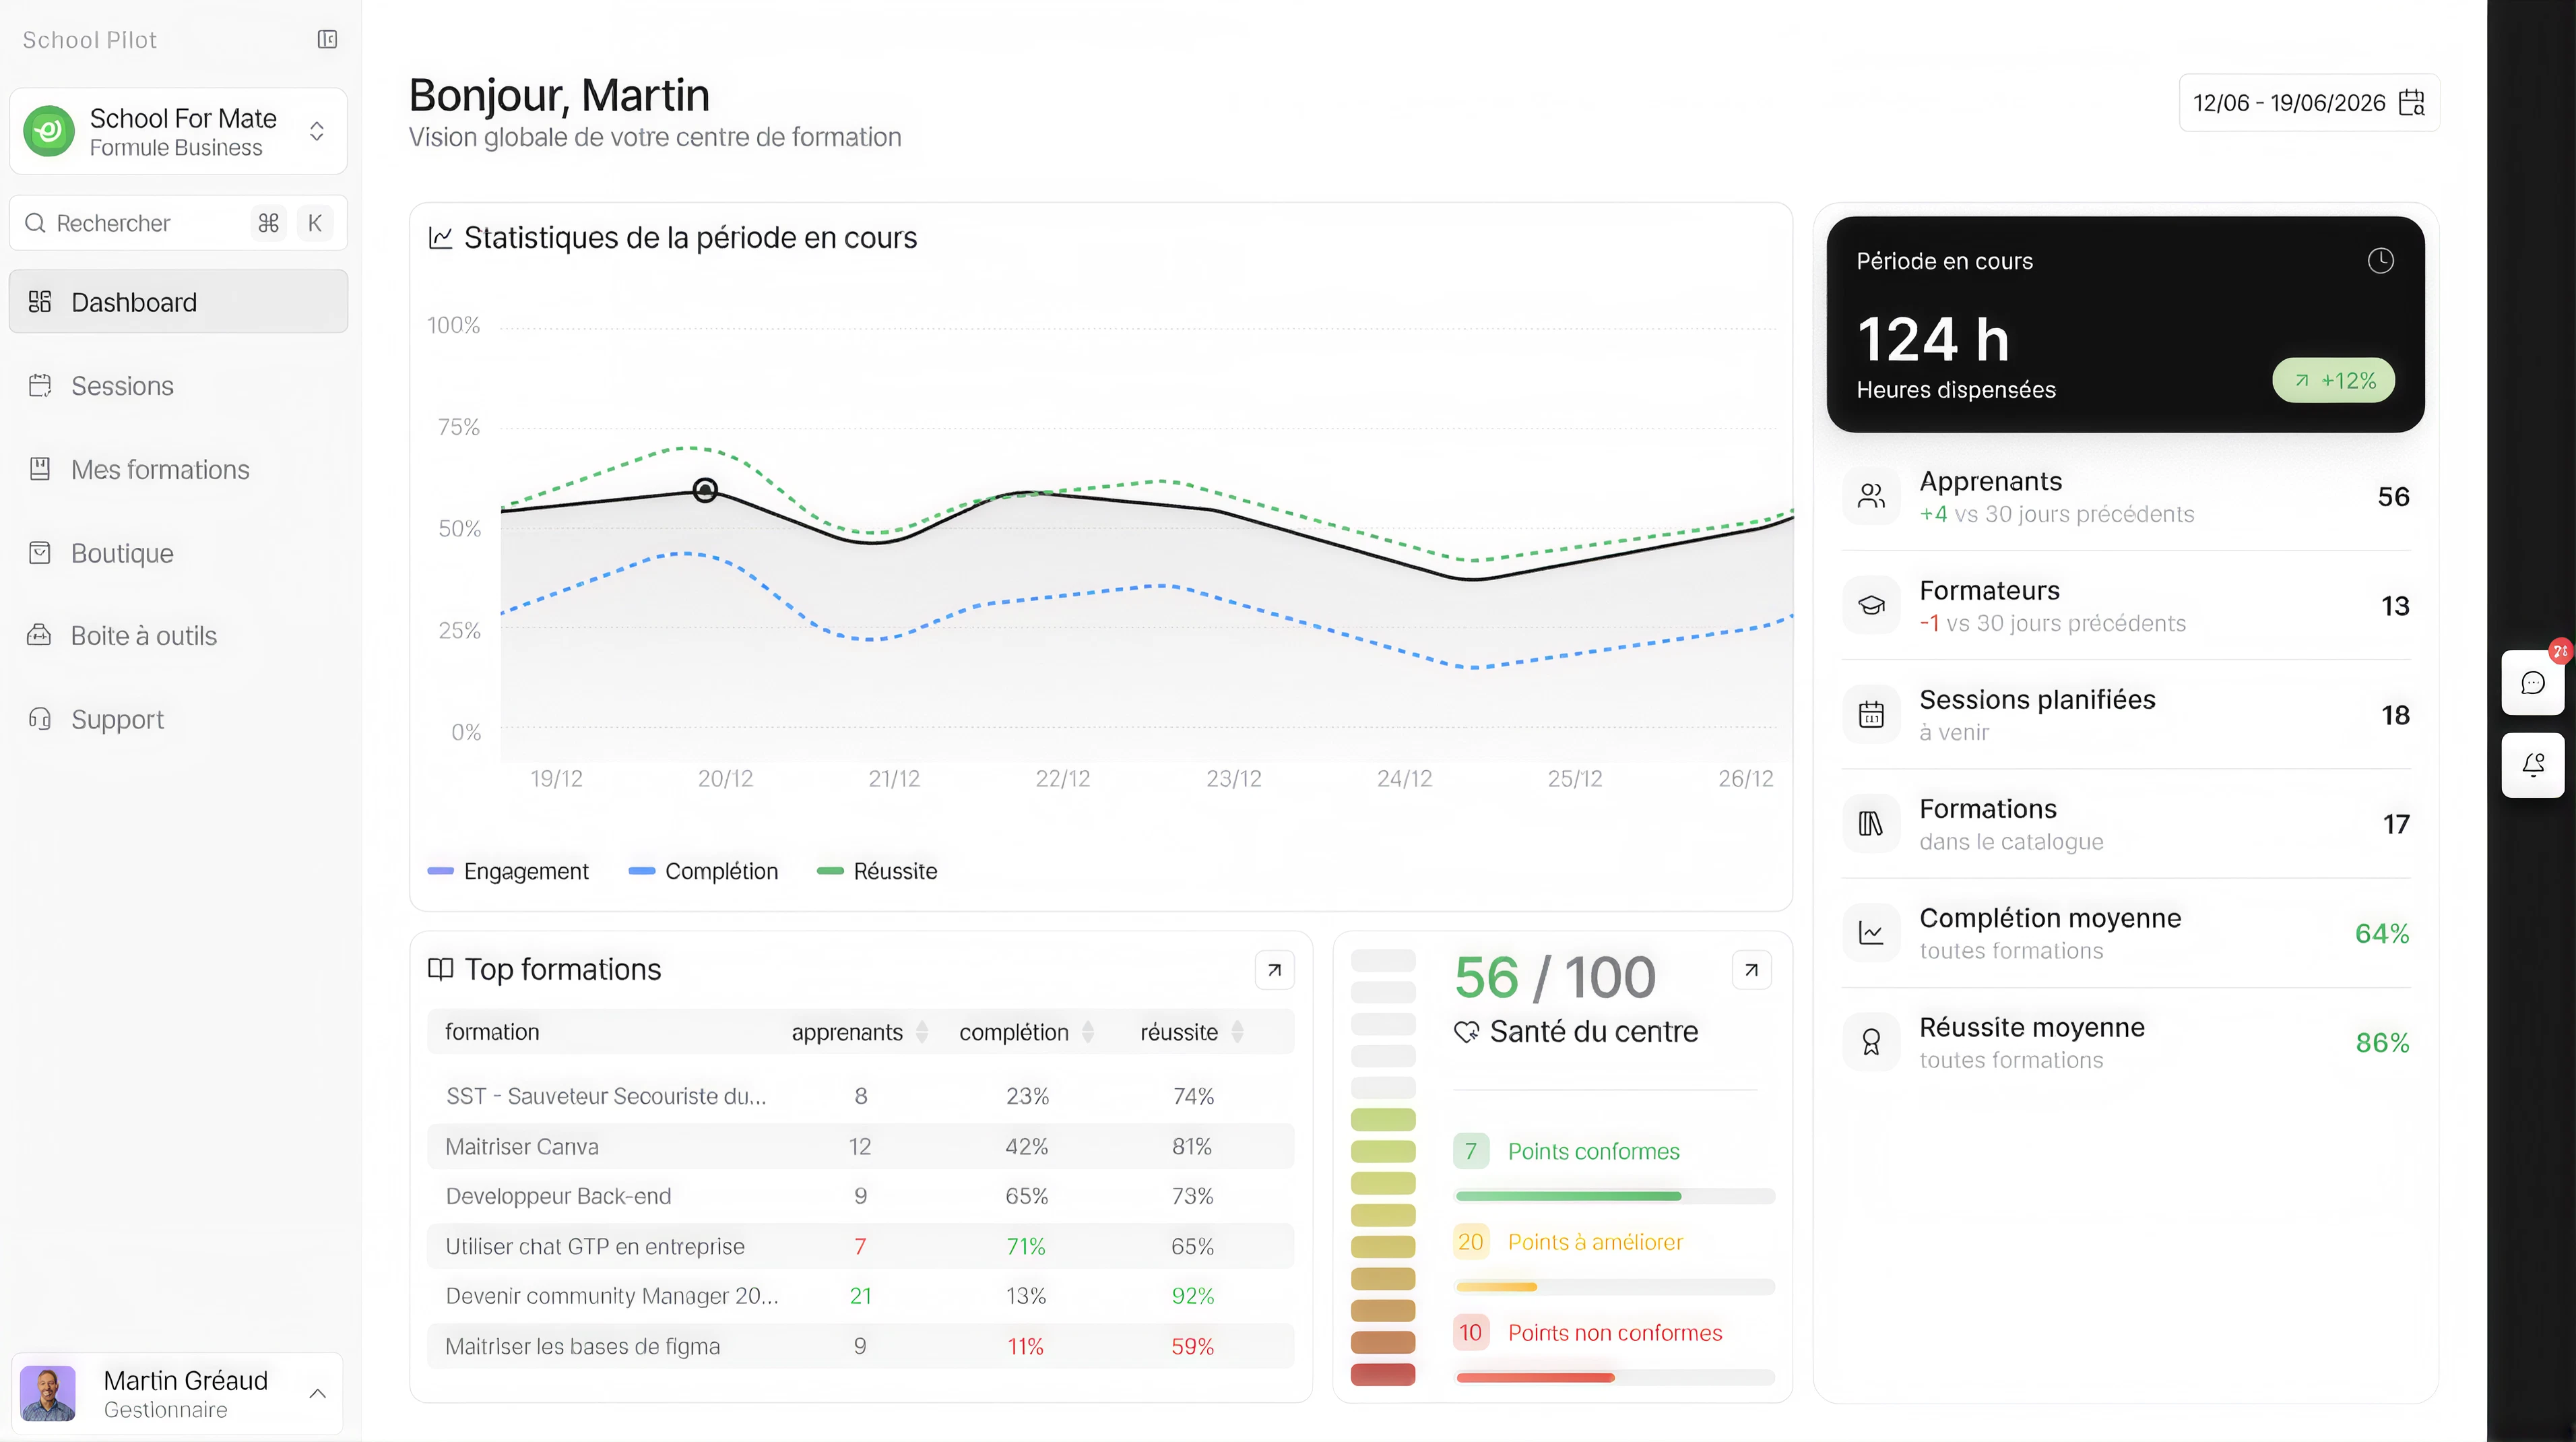Click the Rechercher search field
The width and height of the screenshot is (2576, 1442).
click(179, 223)
